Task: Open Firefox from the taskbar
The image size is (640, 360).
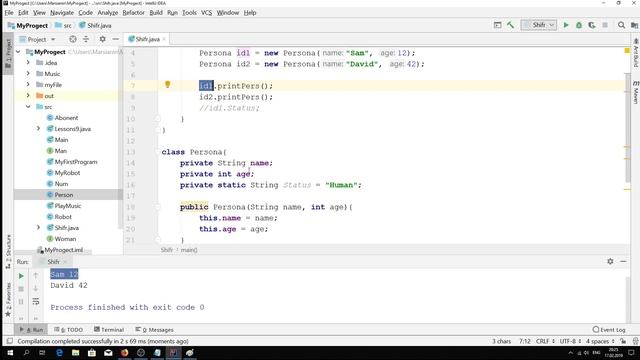Action: pos(124,353)
